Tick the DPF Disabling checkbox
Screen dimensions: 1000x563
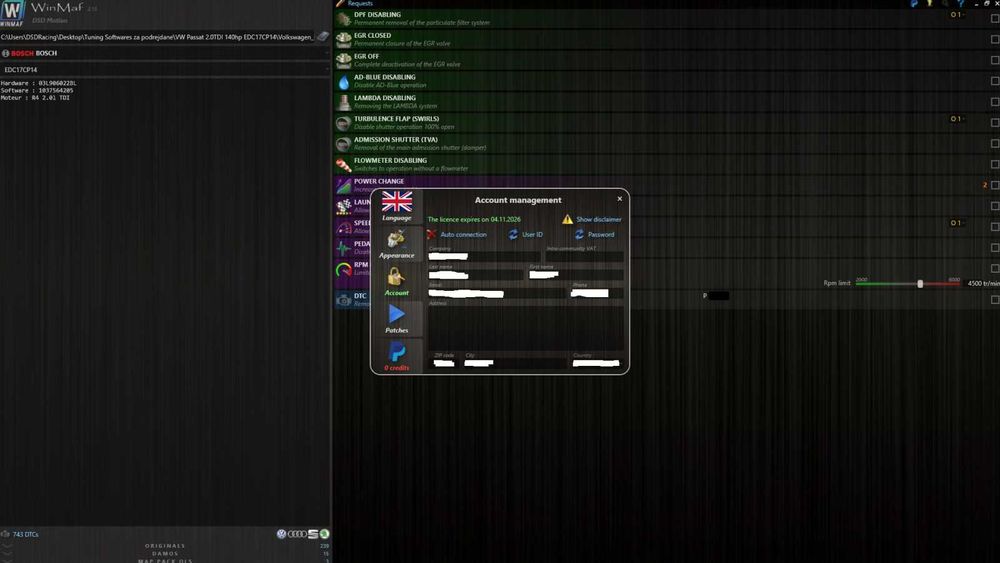click(994, 18)
